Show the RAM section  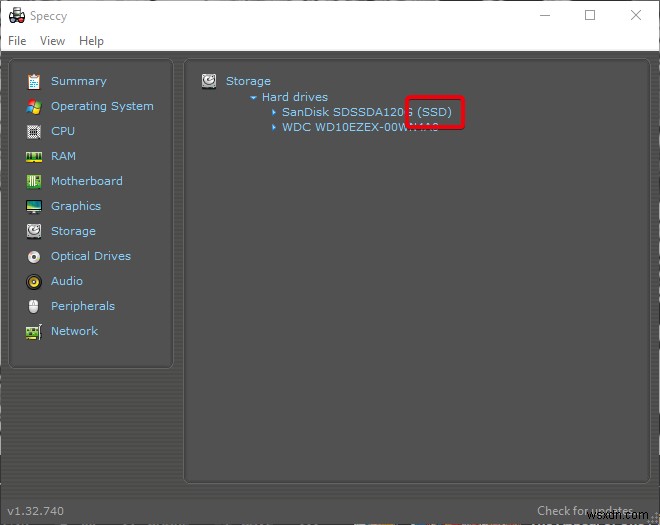click(64, 156)
